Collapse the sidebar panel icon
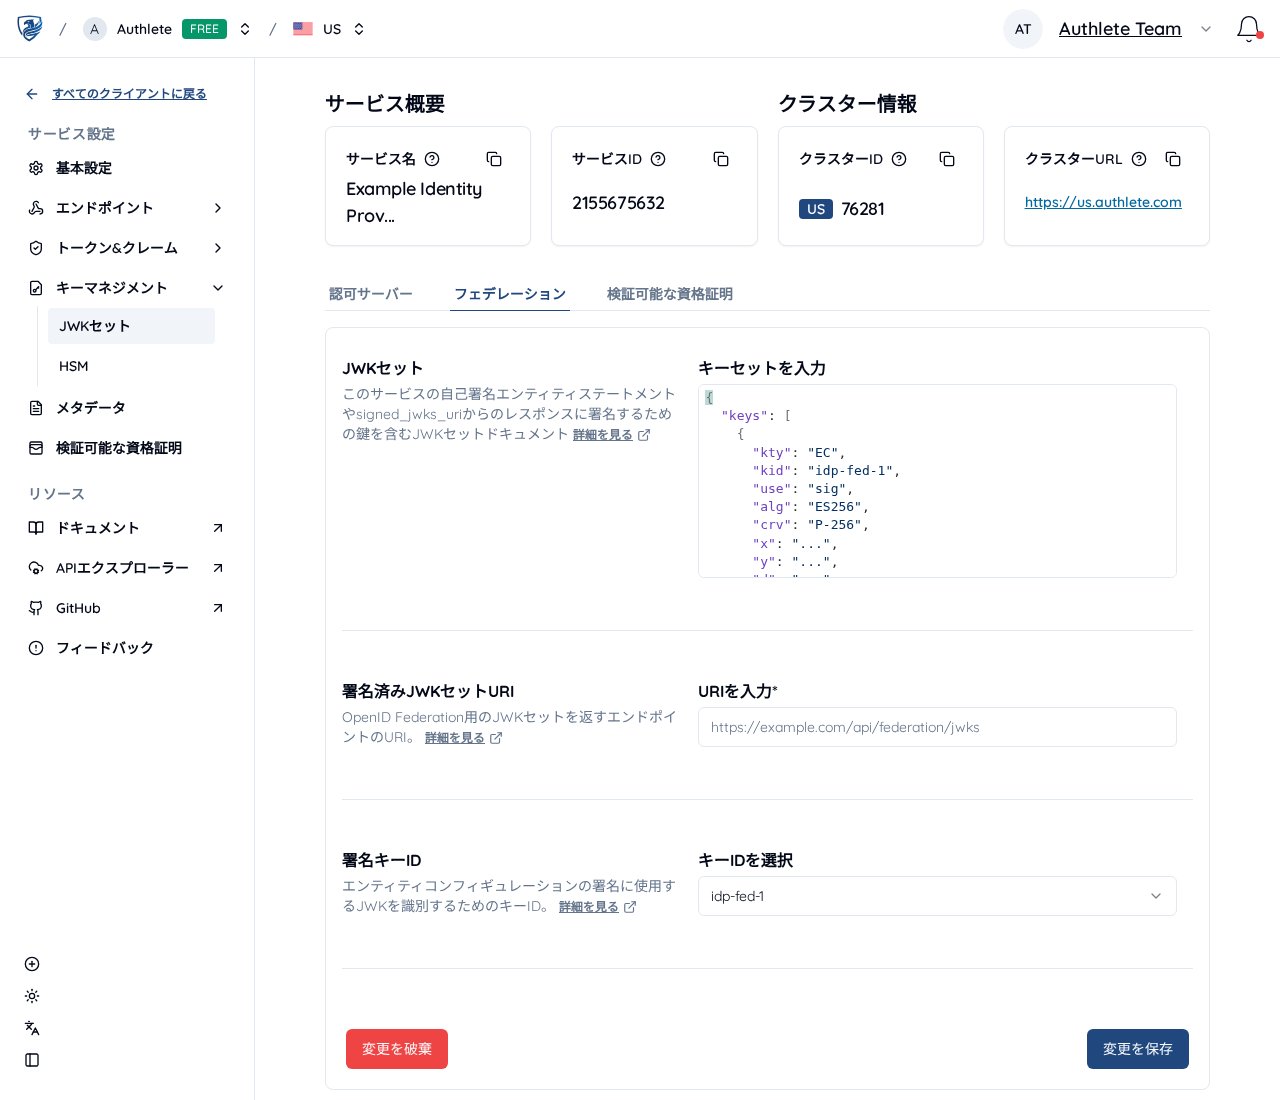 [x=32, y=1060]
